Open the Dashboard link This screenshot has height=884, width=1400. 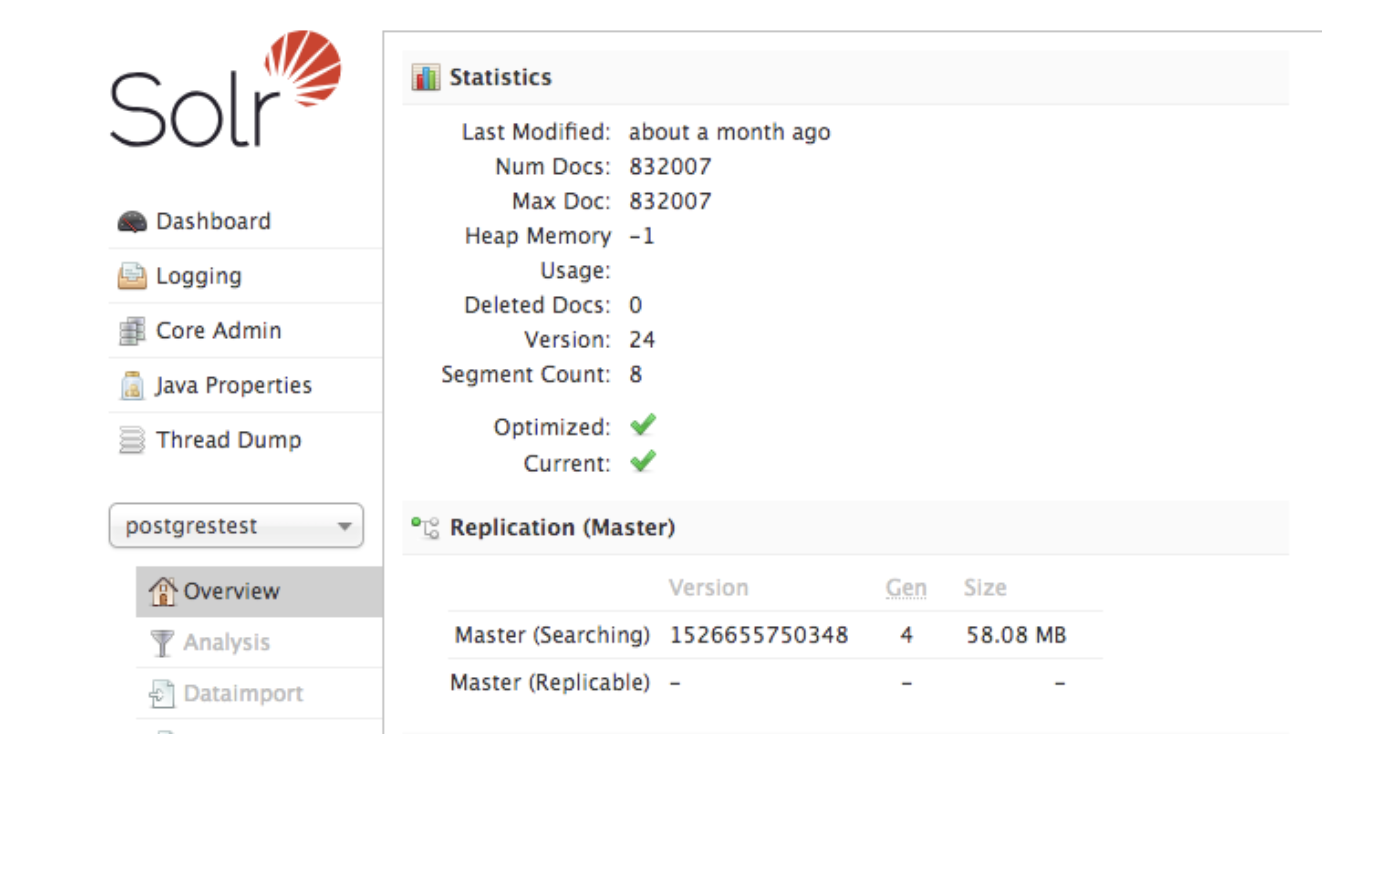tap(212, 221)
